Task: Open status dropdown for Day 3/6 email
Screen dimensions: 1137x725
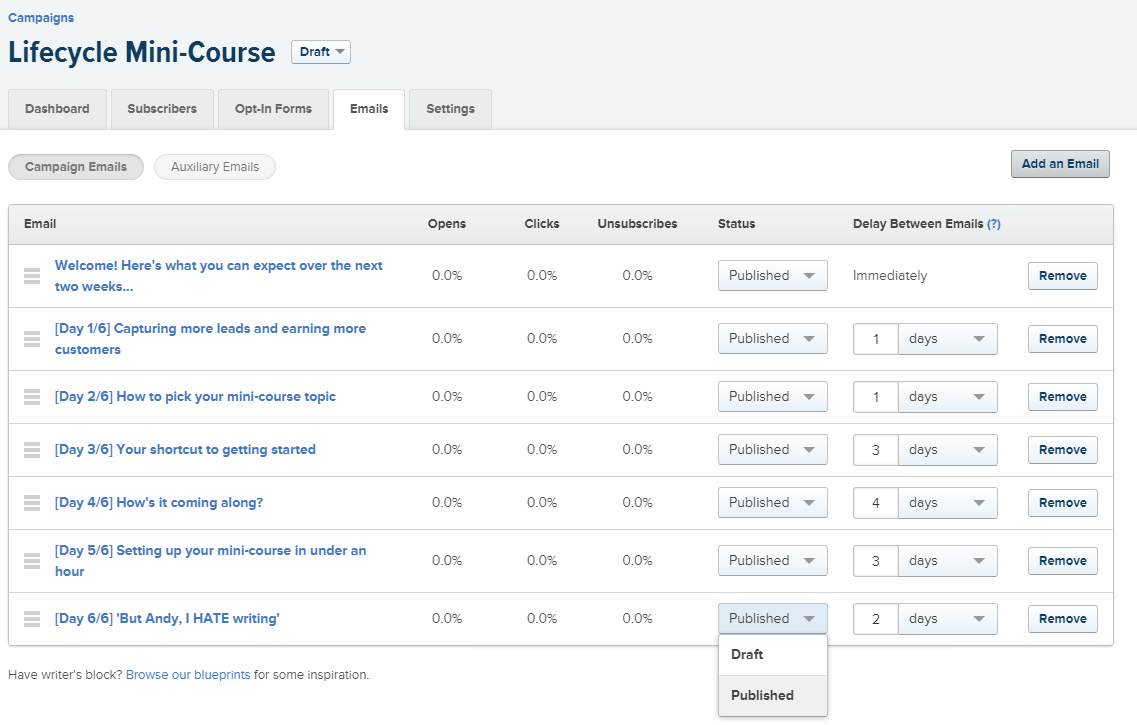Action: (x=772, y=450)
